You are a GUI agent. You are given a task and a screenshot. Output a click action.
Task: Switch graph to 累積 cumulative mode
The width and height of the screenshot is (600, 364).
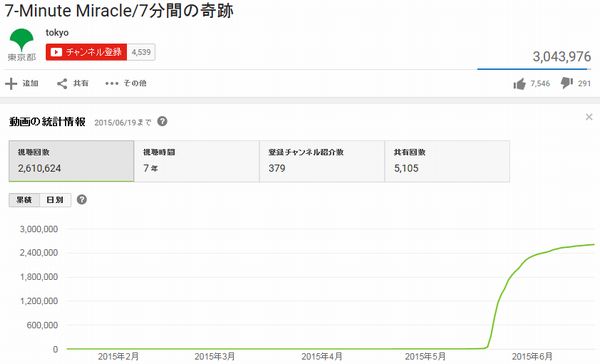point(24,200)
